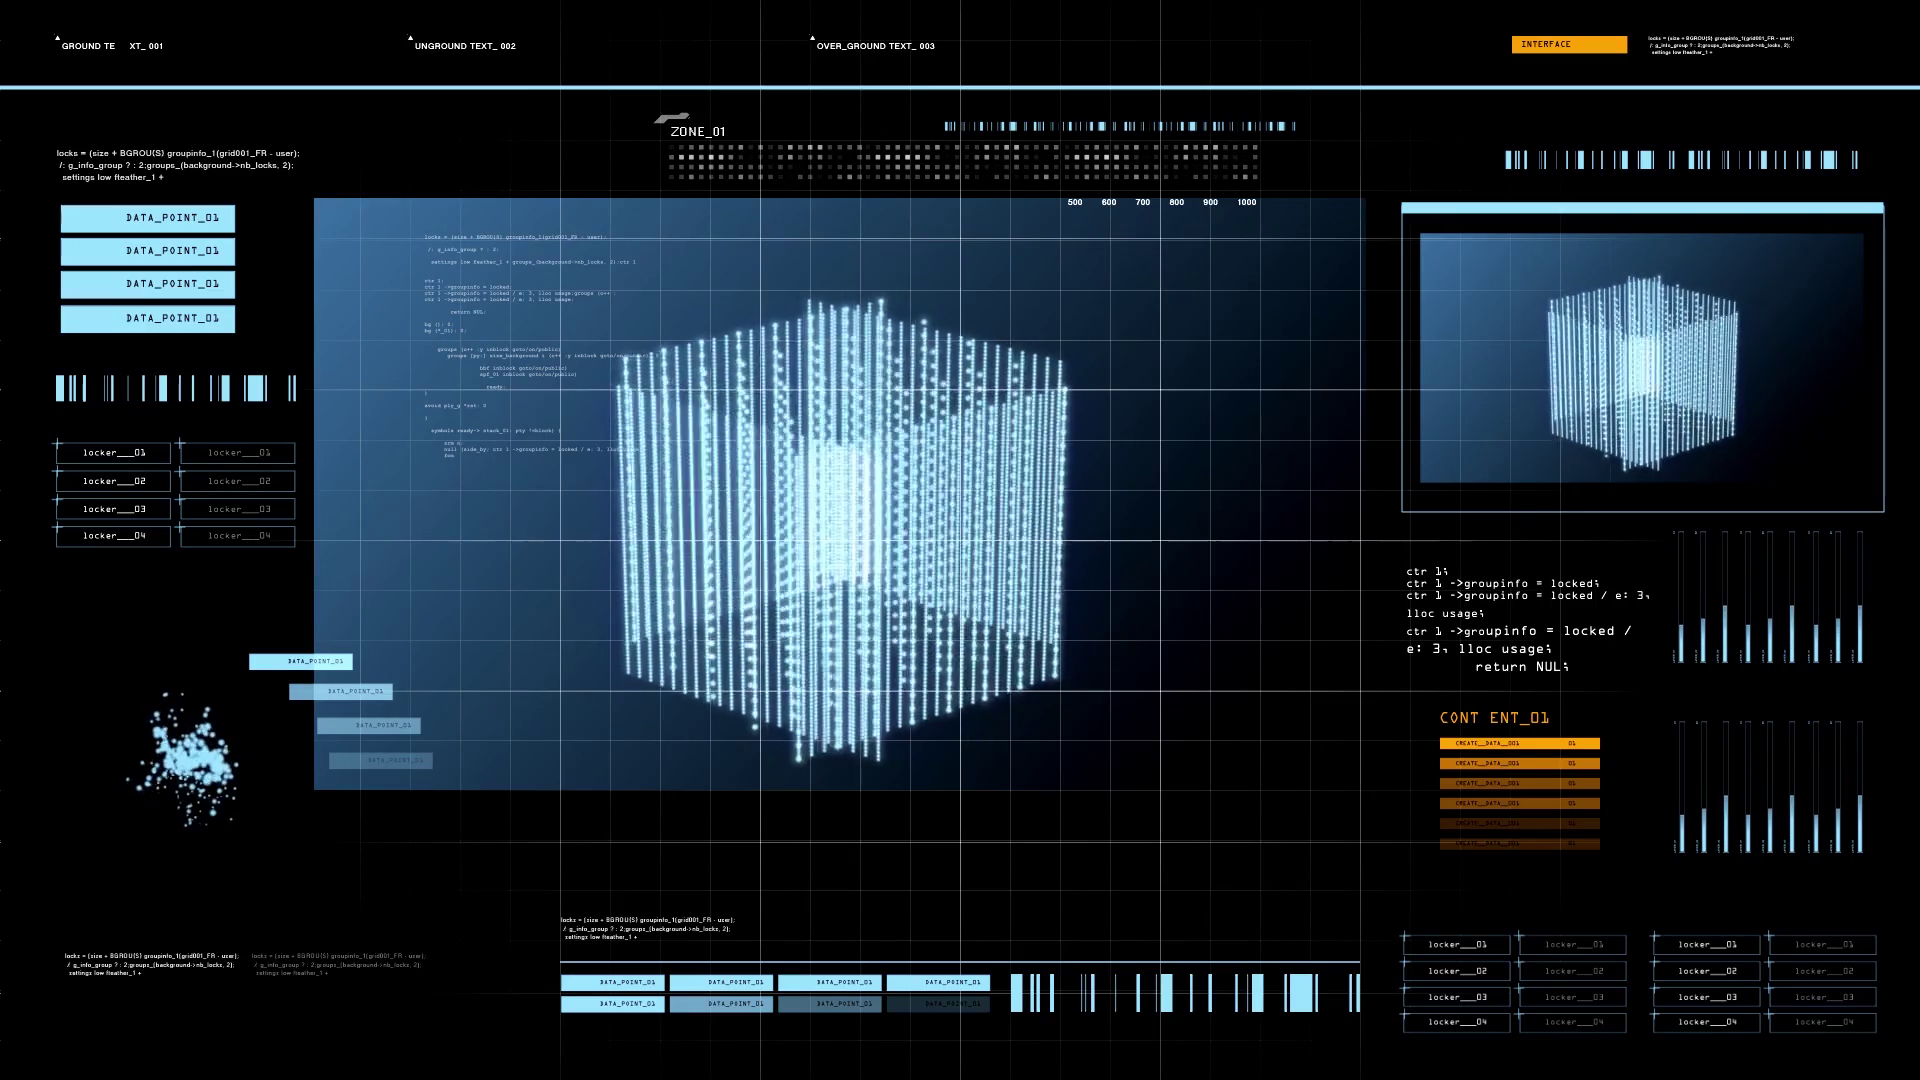This screenshot has width=1920, height=1080.
Task: Click the dotted matrix strip under ZONE_01
Action: pos(962,163)
